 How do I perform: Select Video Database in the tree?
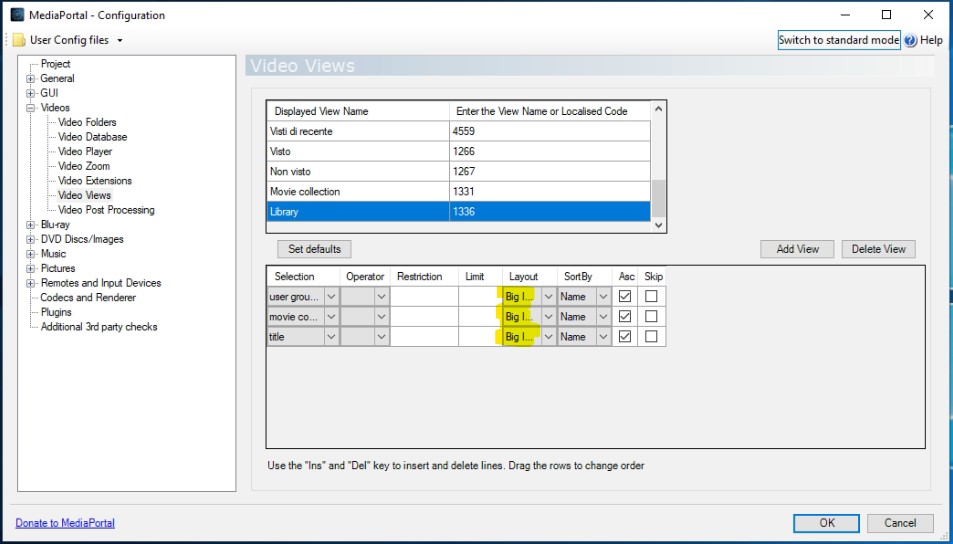(x=92, y=137)
